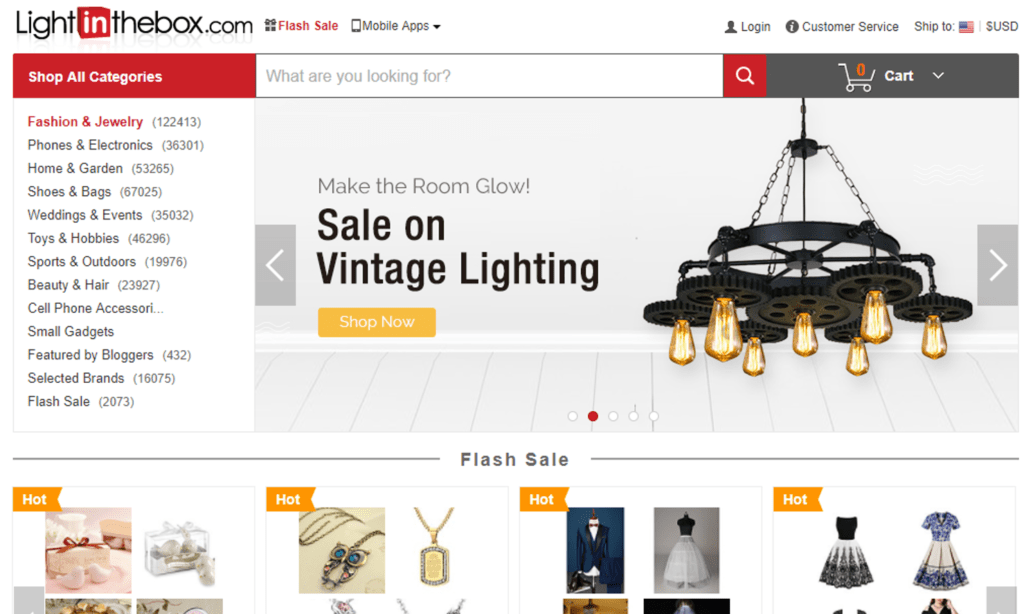
Task: Click the search input field
Action: click(x=489, y=76)
